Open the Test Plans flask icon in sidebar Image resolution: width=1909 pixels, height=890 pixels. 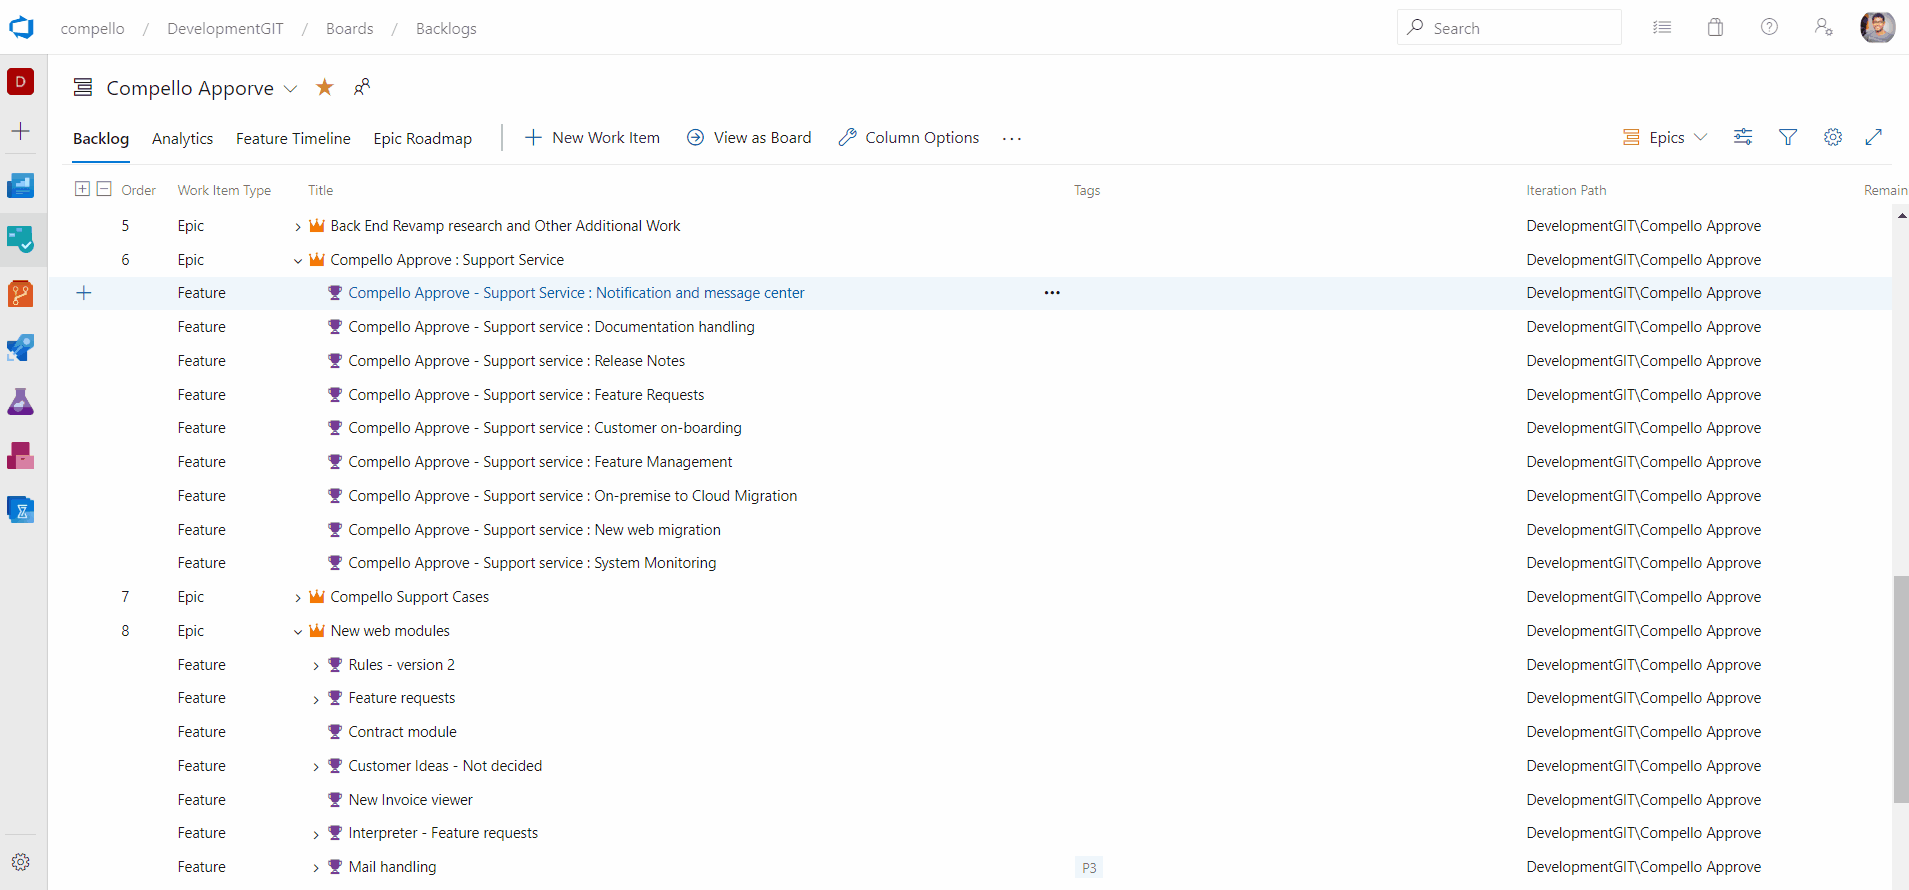[21, 401]
